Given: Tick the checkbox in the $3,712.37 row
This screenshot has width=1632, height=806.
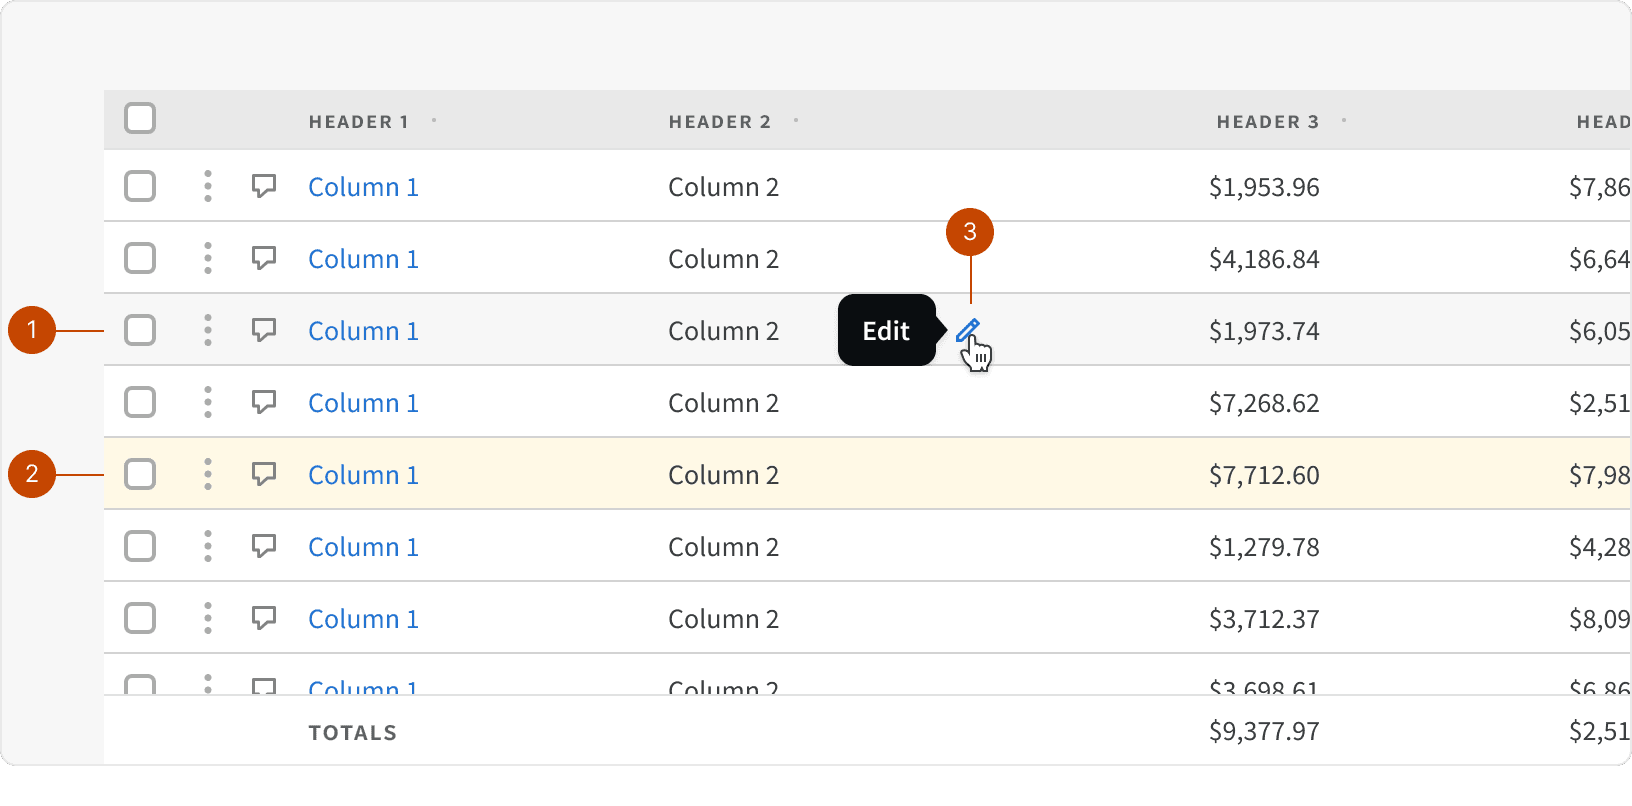Looking at the screenshot, I should coord(140,618).
